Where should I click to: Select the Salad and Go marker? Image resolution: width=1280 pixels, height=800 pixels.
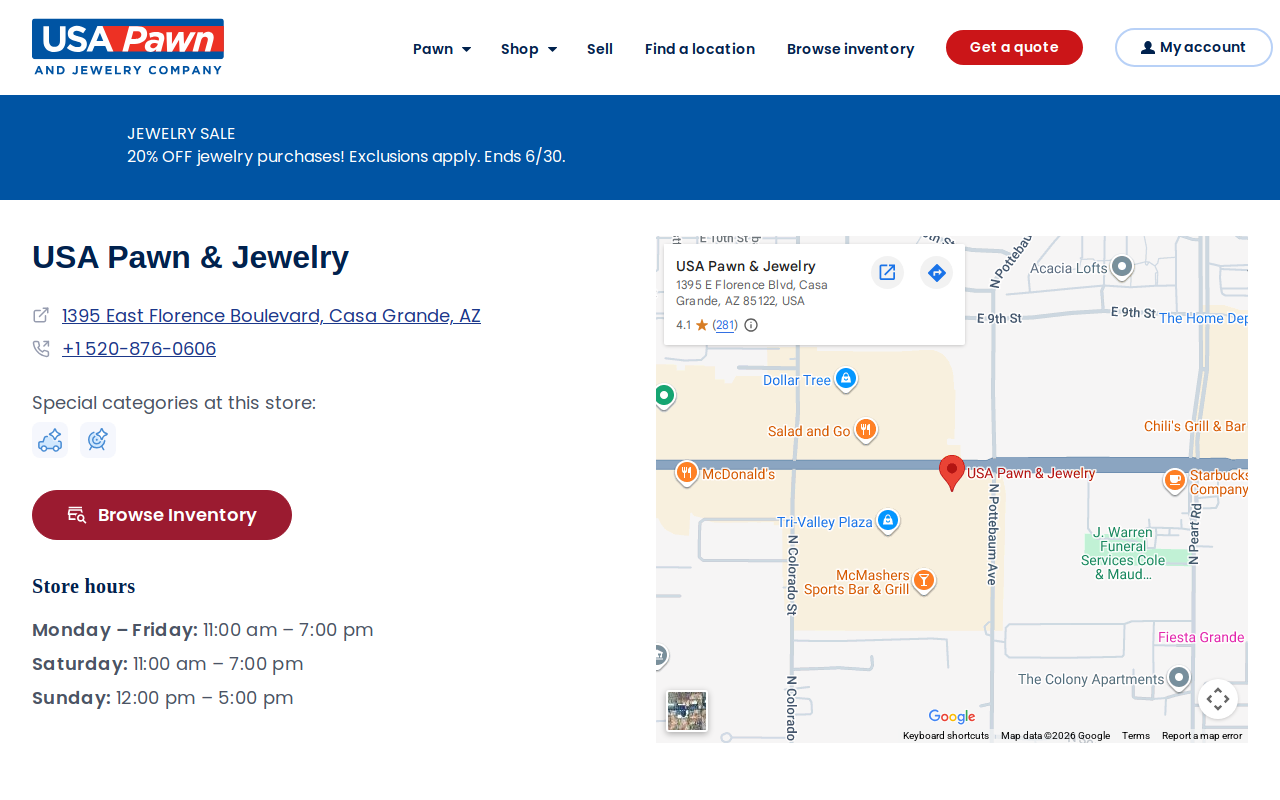[x=866, y=430]
